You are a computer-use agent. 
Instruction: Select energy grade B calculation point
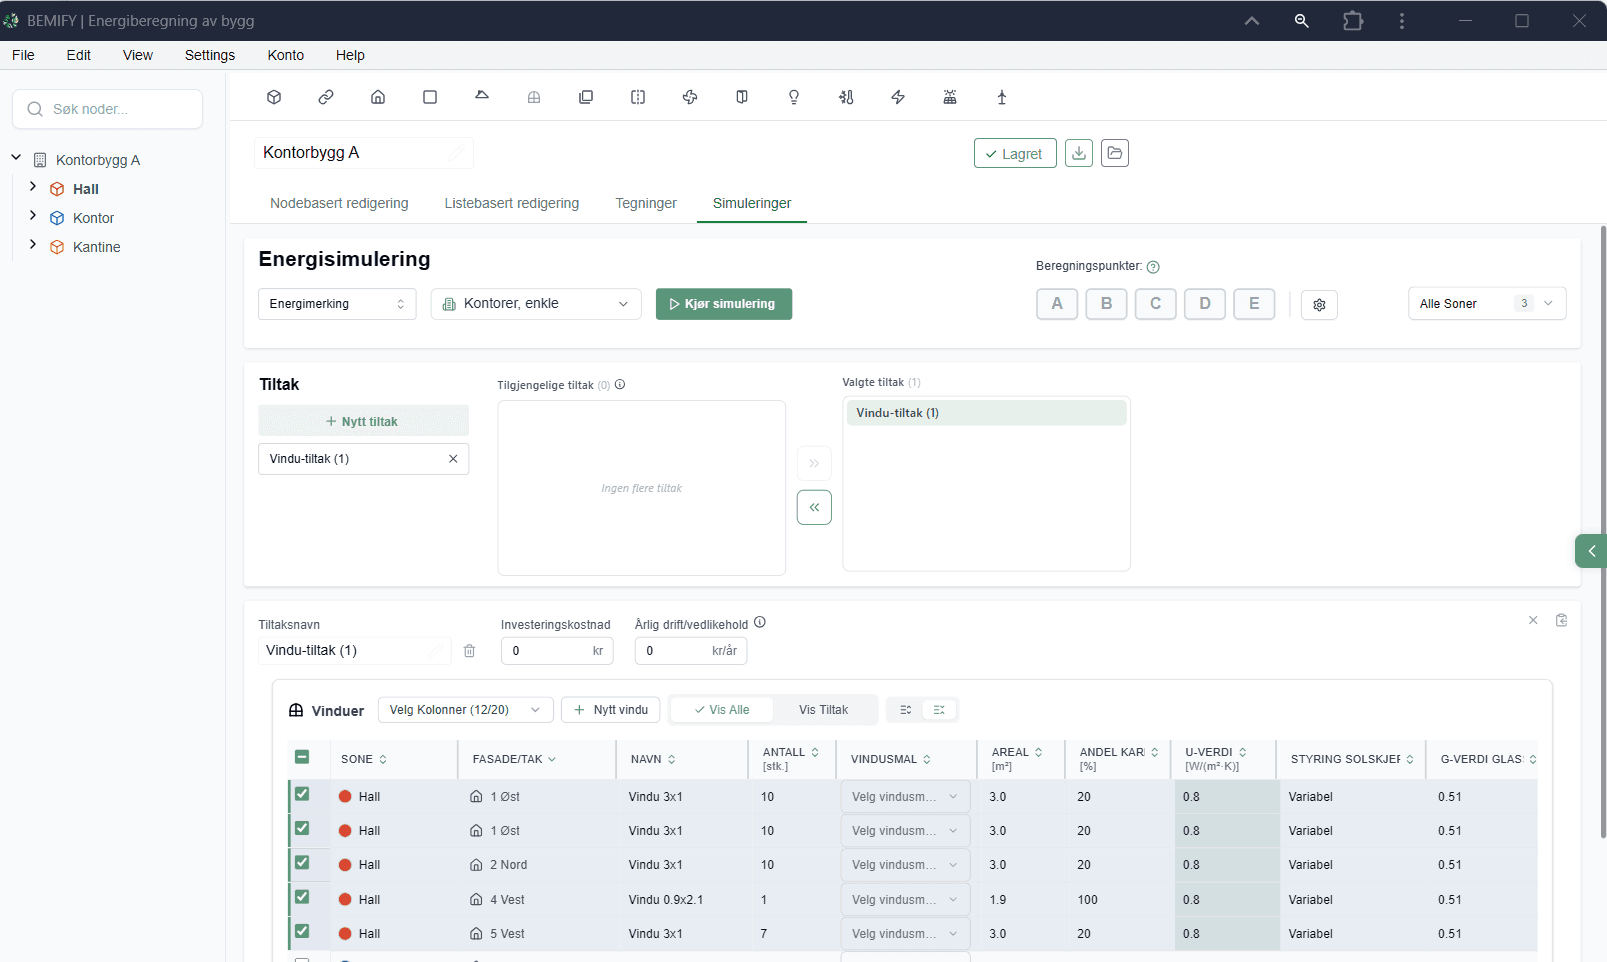pos(1106,304)
